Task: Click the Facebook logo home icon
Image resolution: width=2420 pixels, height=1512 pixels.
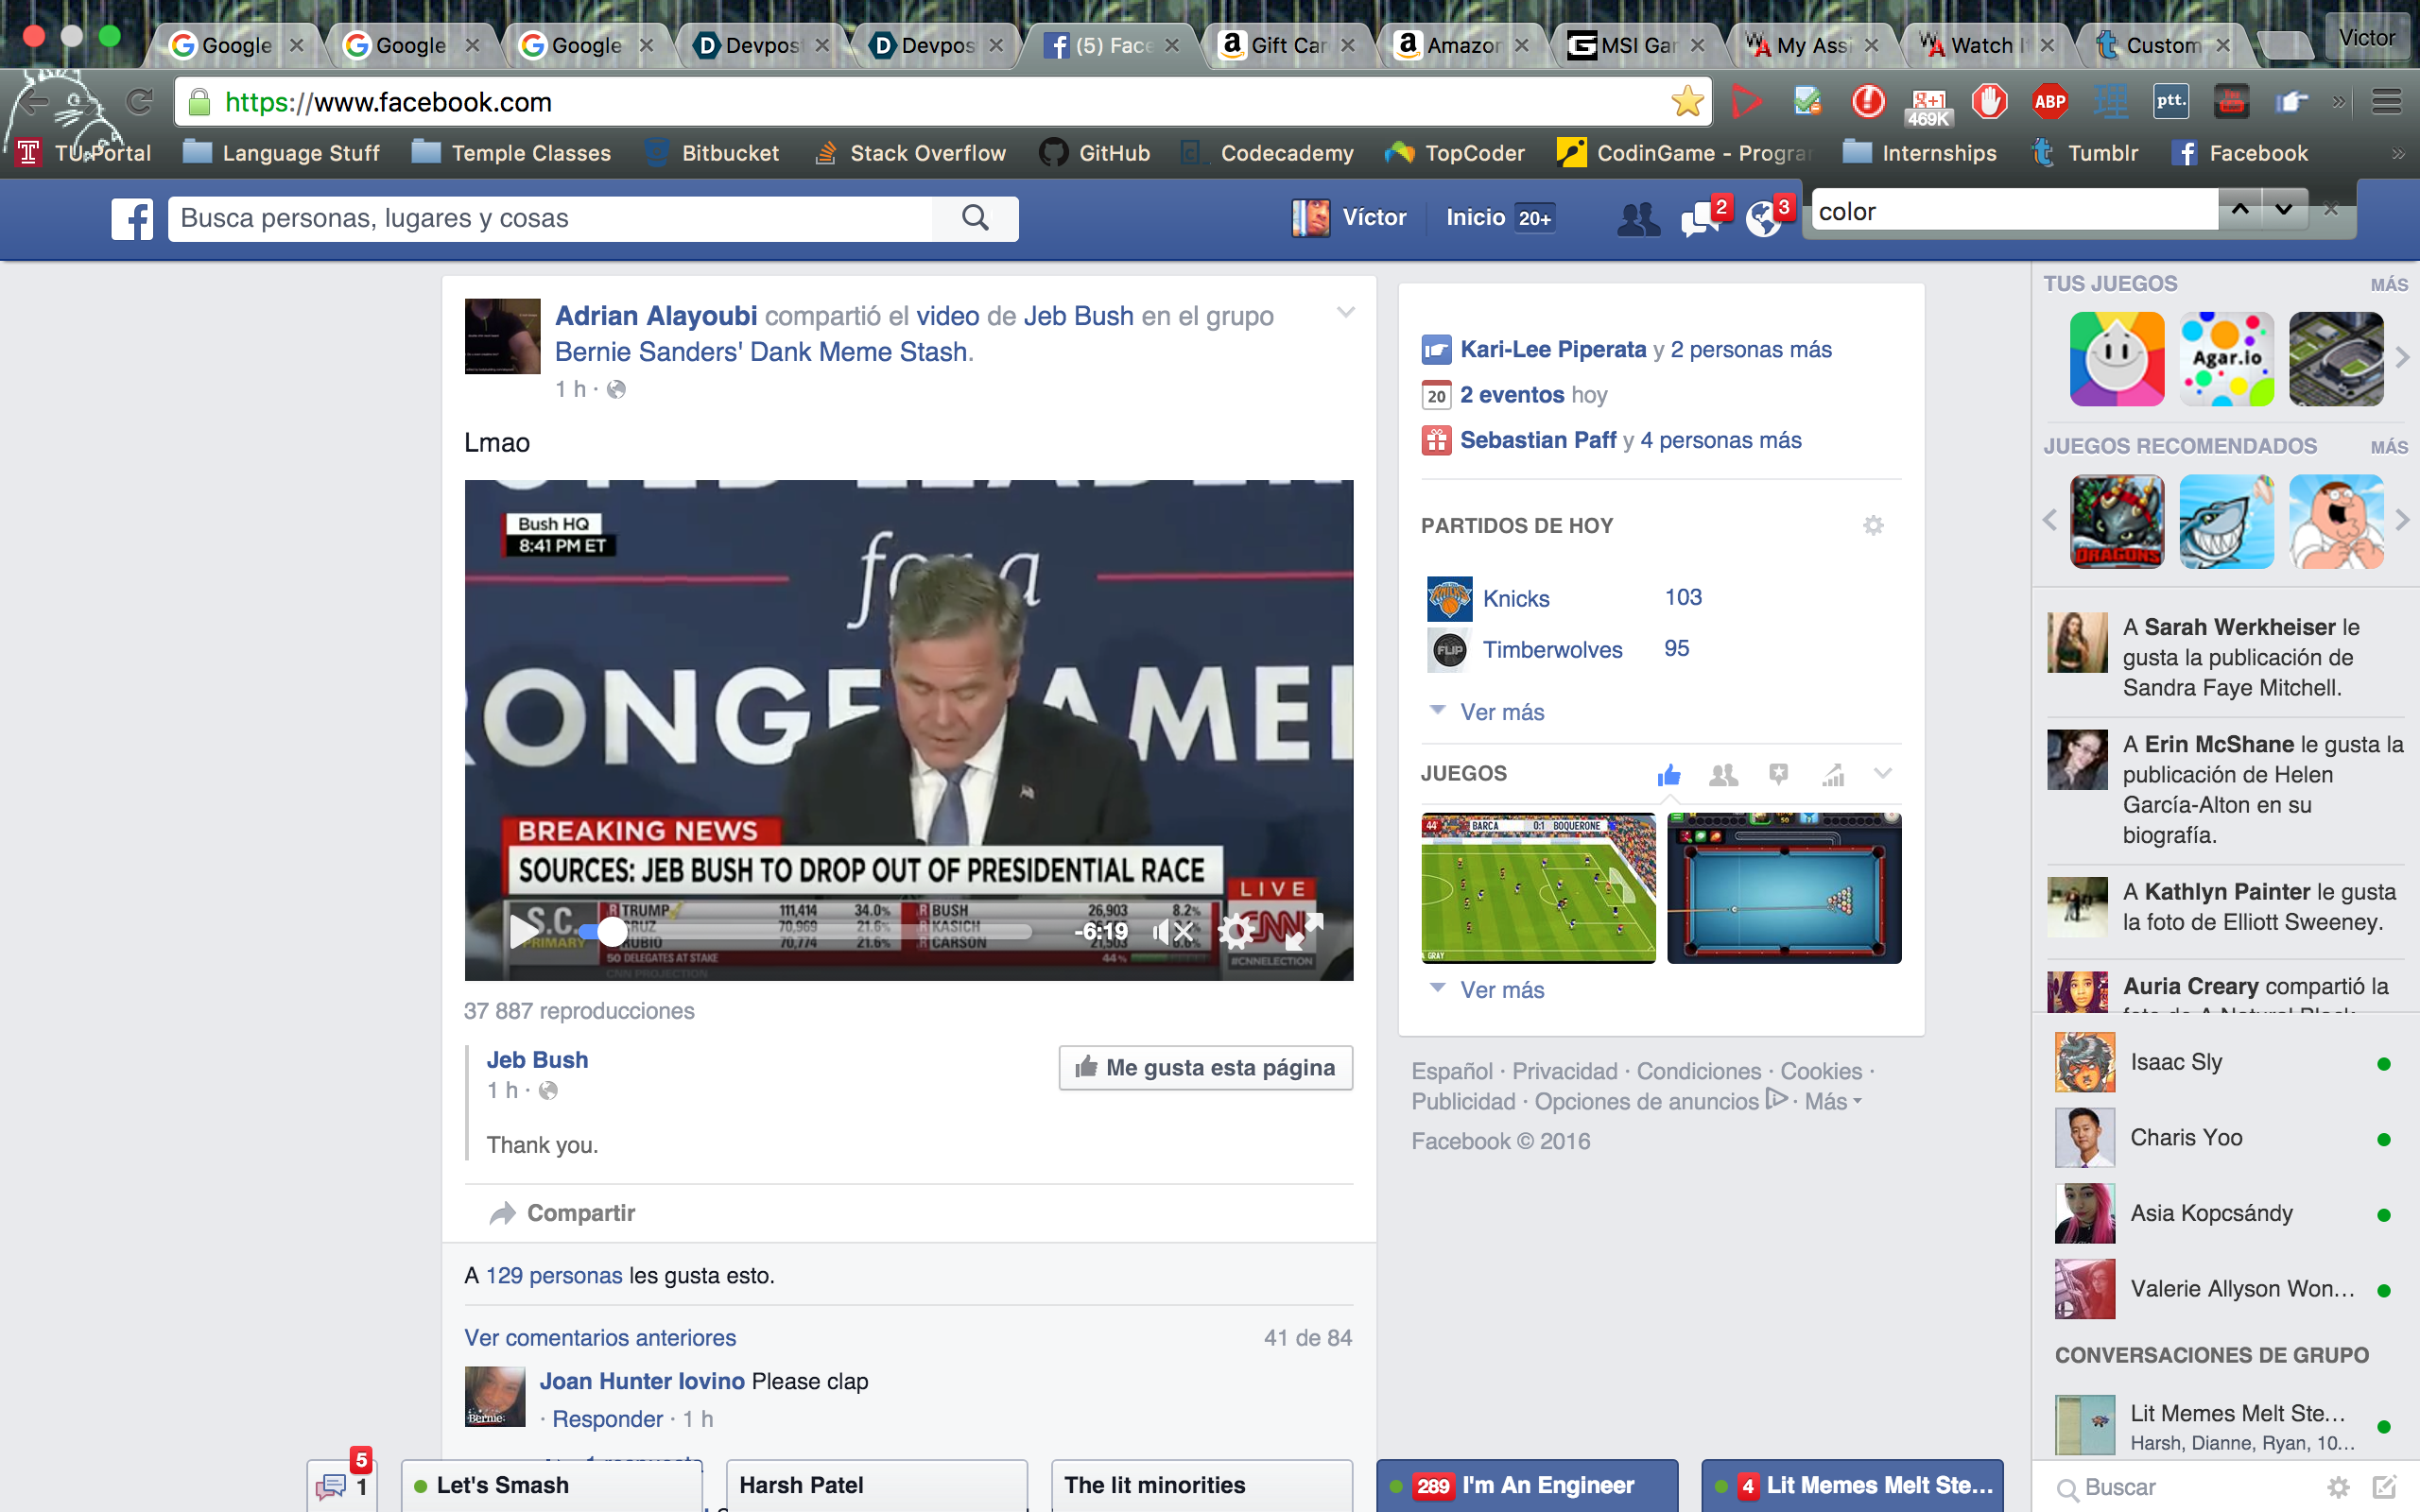Action: tap(132, 218)
